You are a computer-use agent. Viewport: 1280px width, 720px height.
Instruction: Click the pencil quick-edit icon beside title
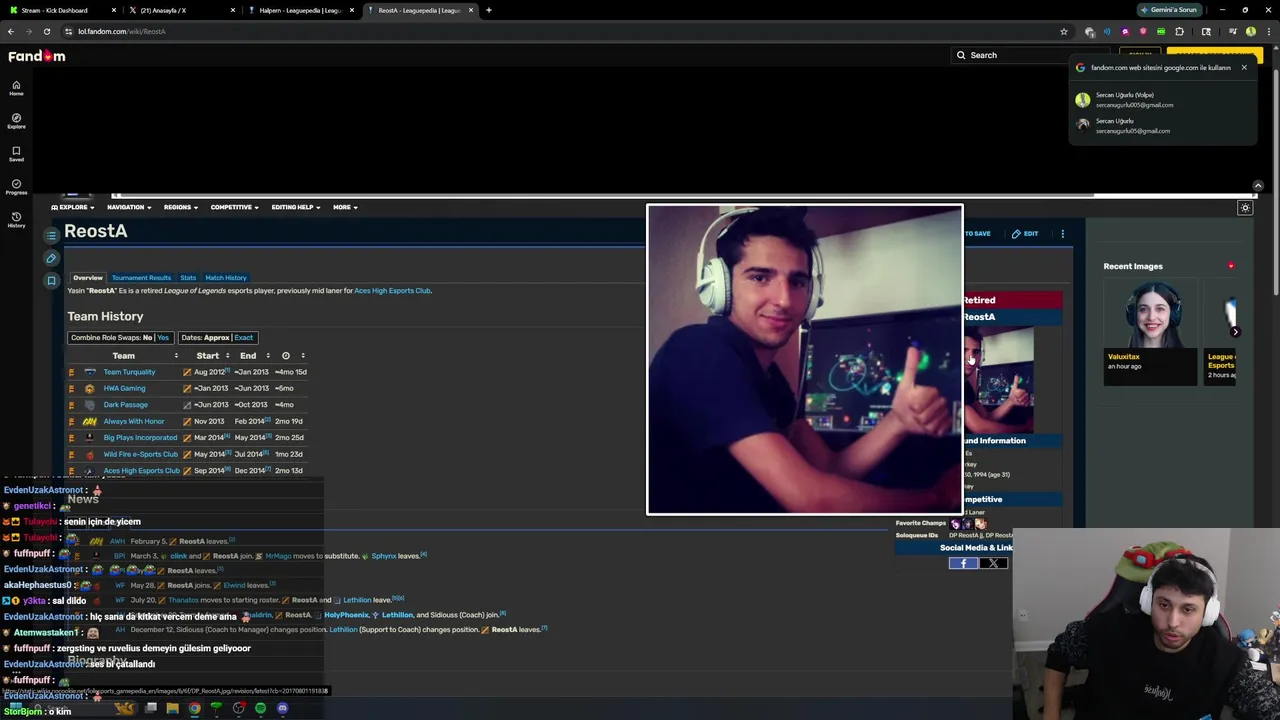point(52,258)
